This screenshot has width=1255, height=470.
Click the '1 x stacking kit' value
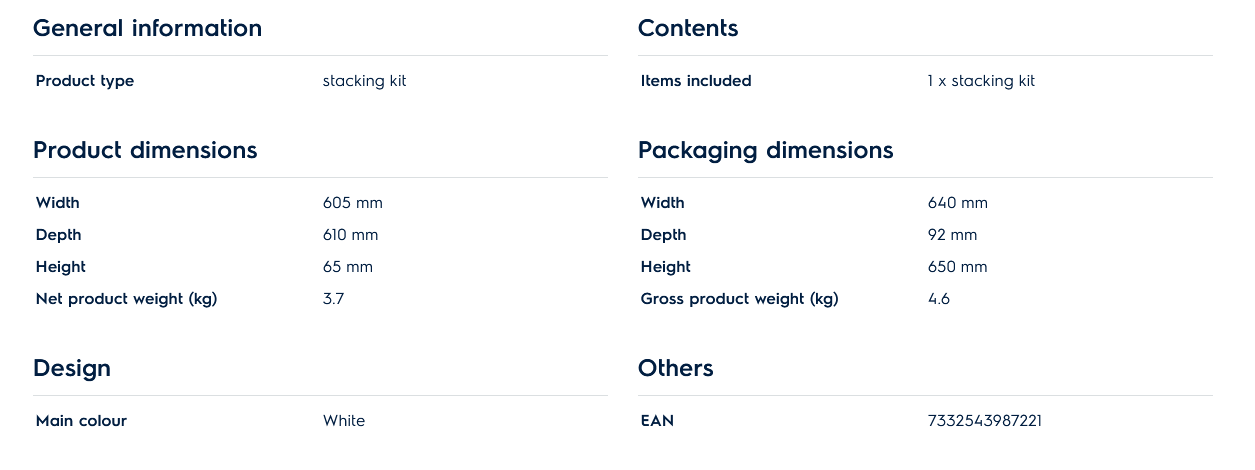(981, 81)
